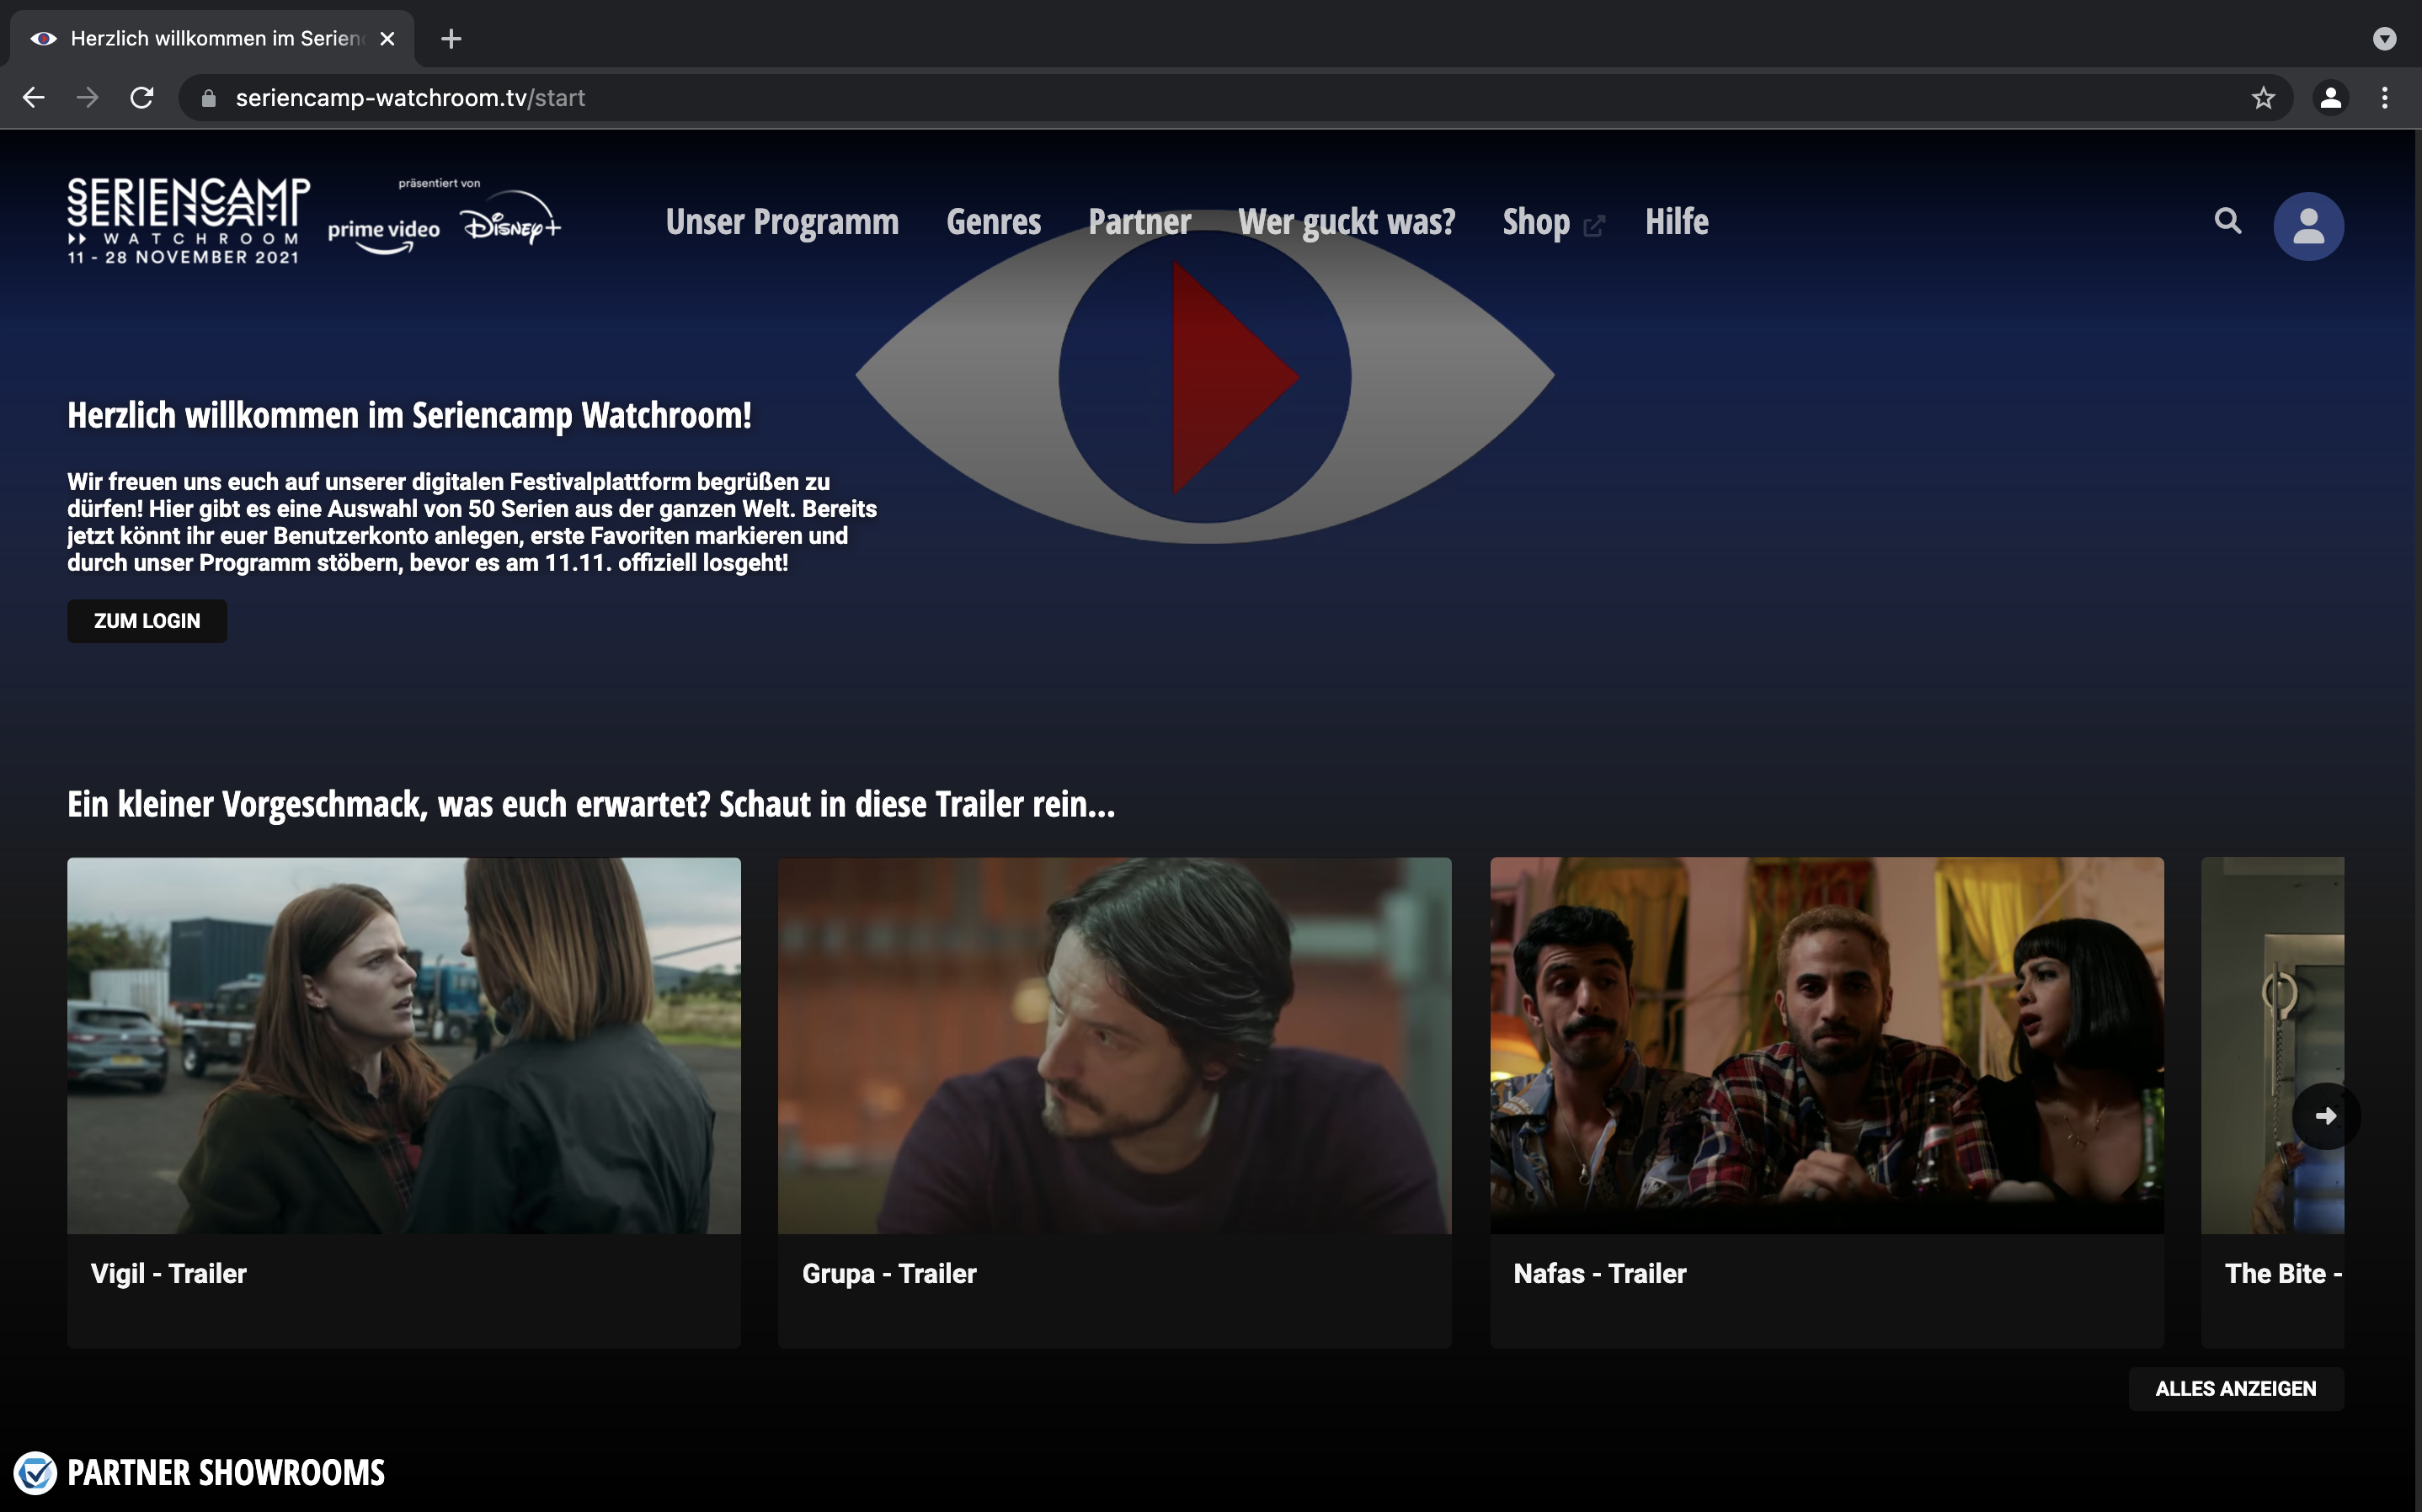Click the address bar URL field
This screenshot has width=2422, height=1512.
[1235, 97]
